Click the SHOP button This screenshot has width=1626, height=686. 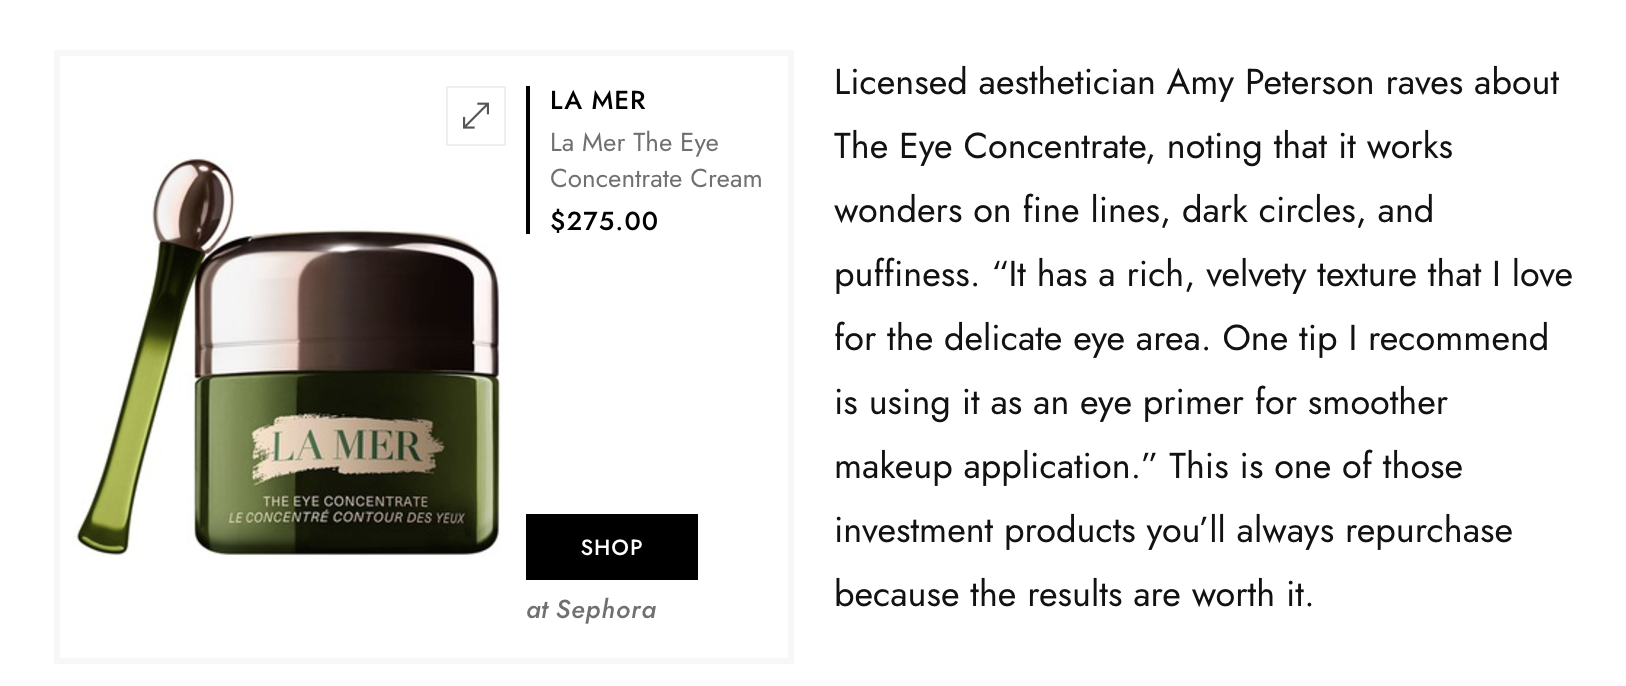click(611, 547)
